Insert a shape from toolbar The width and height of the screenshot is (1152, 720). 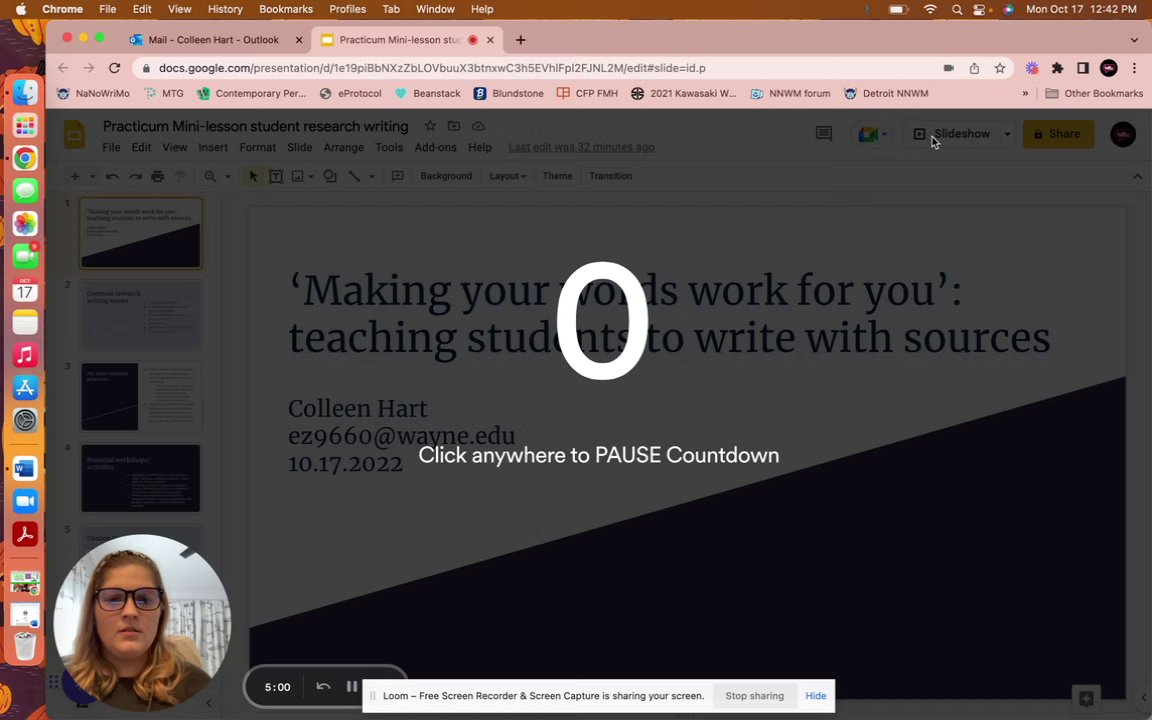[330, 176]
